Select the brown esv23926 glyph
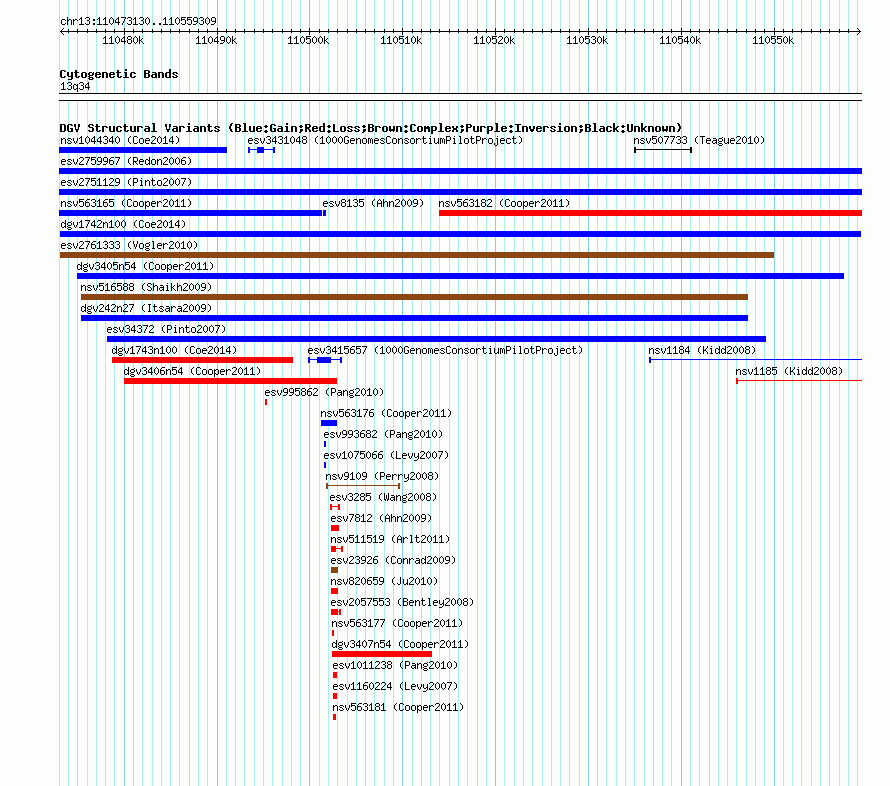 click(x=334, y=570)
